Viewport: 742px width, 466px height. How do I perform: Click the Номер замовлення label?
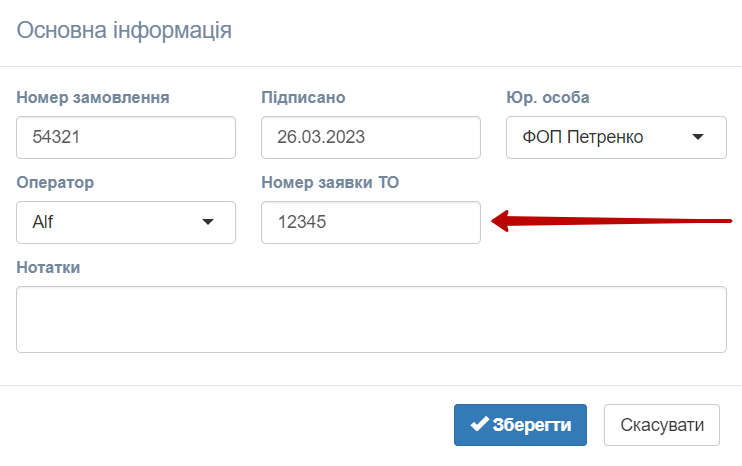tap(93, 97)
